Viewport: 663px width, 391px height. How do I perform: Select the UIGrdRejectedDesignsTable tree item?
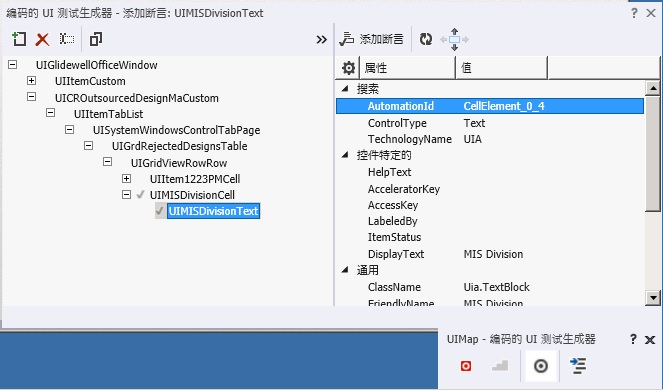[x=179, y=146]
